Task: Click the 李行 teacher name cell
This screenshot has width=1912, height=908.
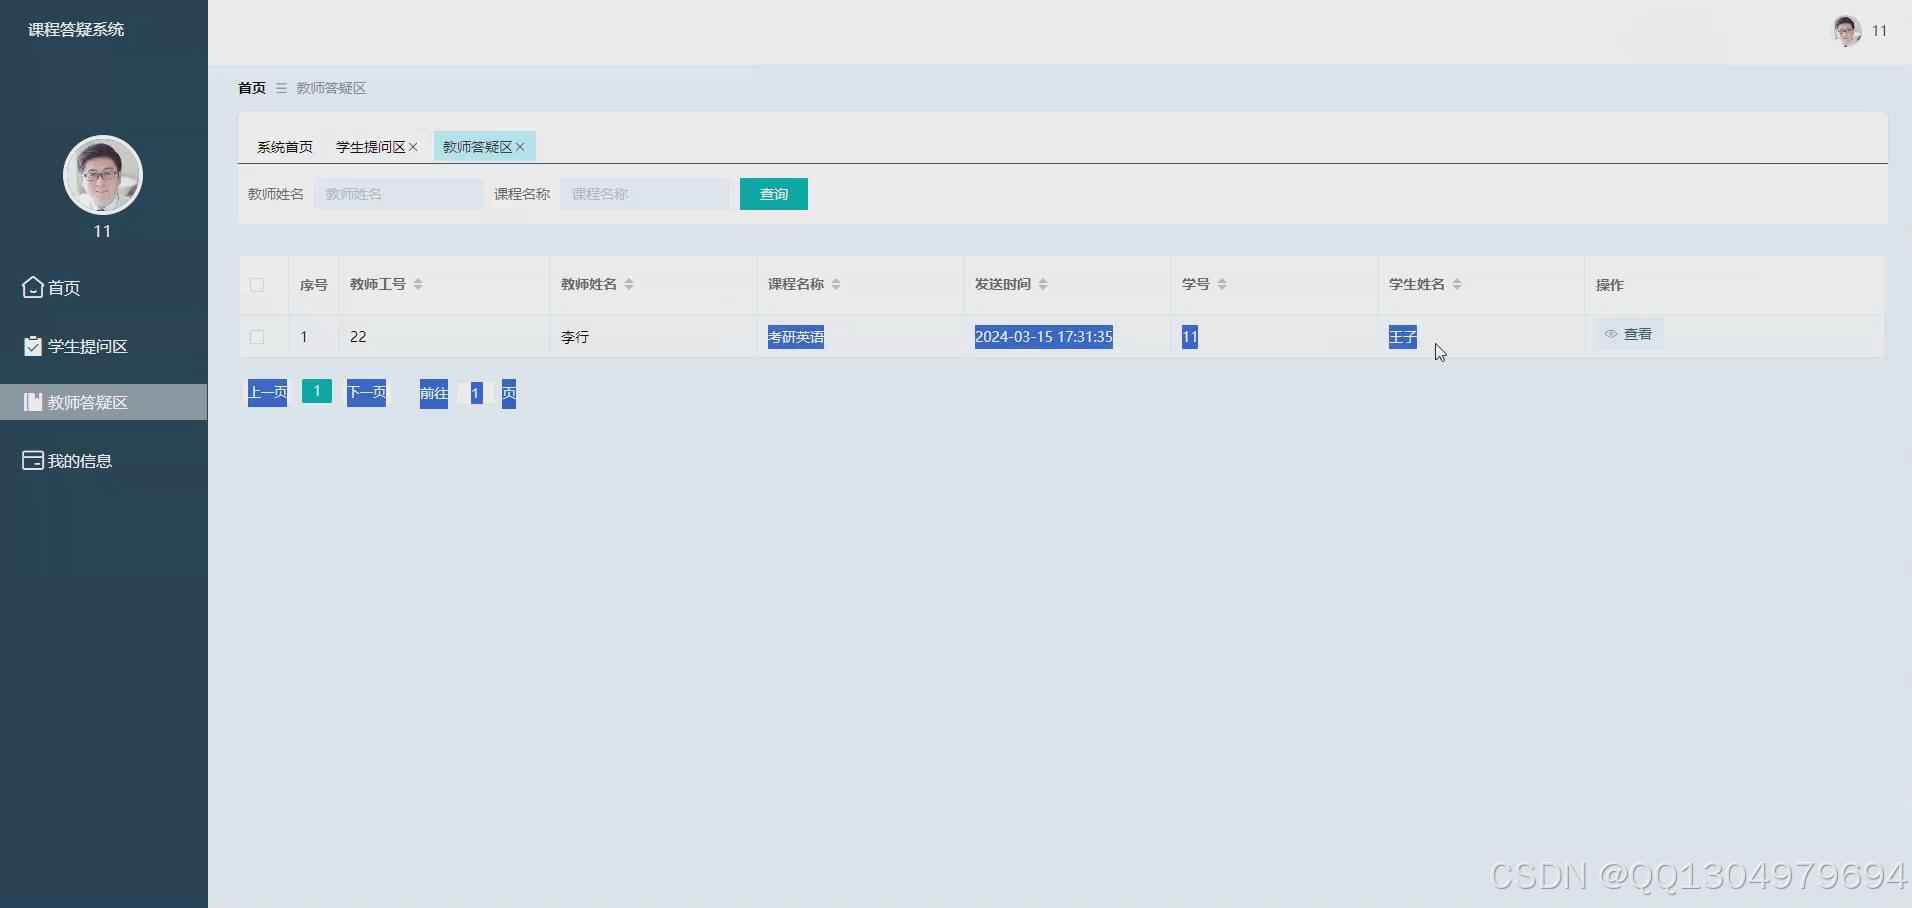Action: 575,337
